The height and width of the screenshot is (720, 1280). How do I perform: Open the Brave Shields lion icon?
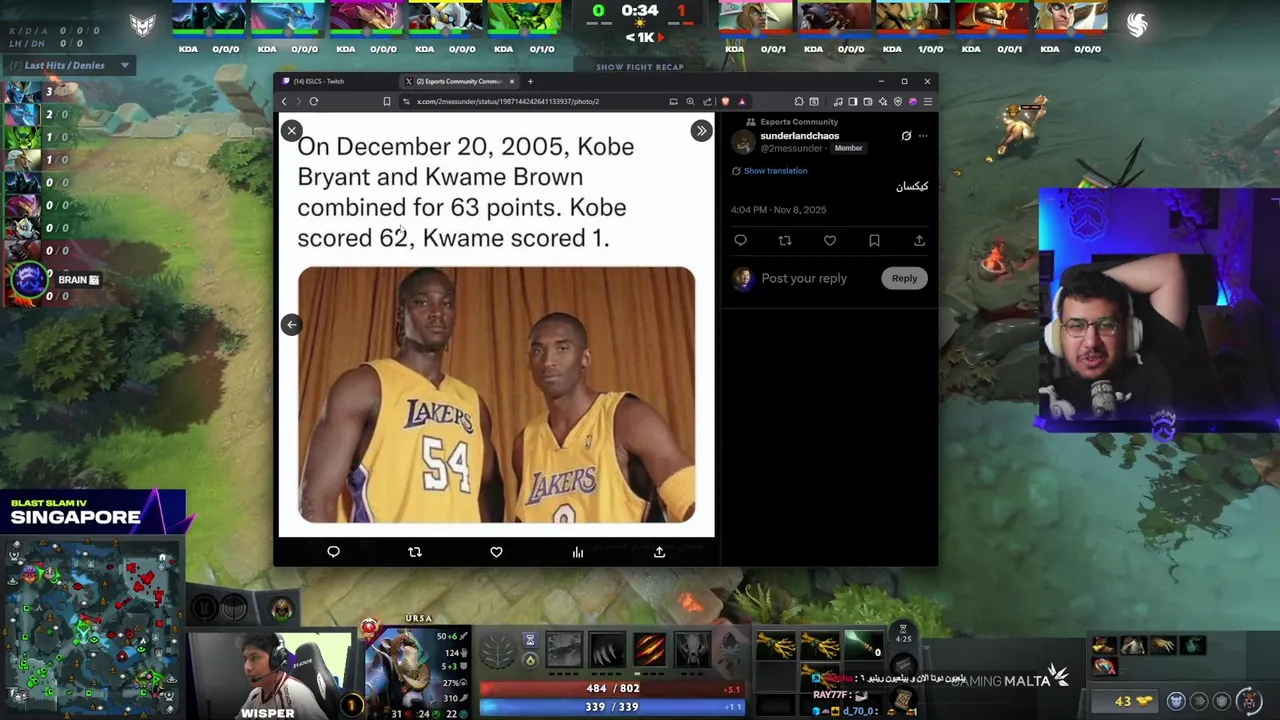coord(725,101)
